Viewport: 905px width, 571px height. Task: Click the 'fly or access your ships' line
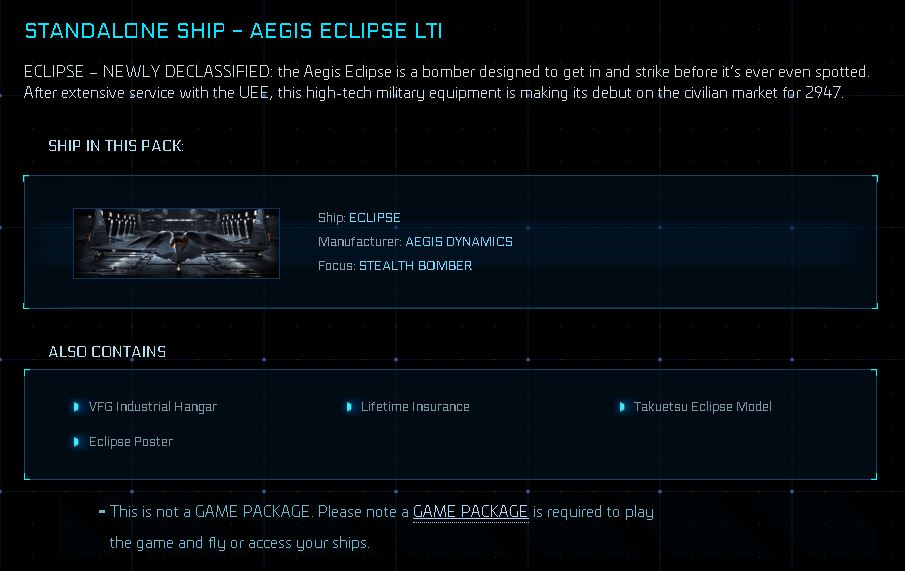239,543
